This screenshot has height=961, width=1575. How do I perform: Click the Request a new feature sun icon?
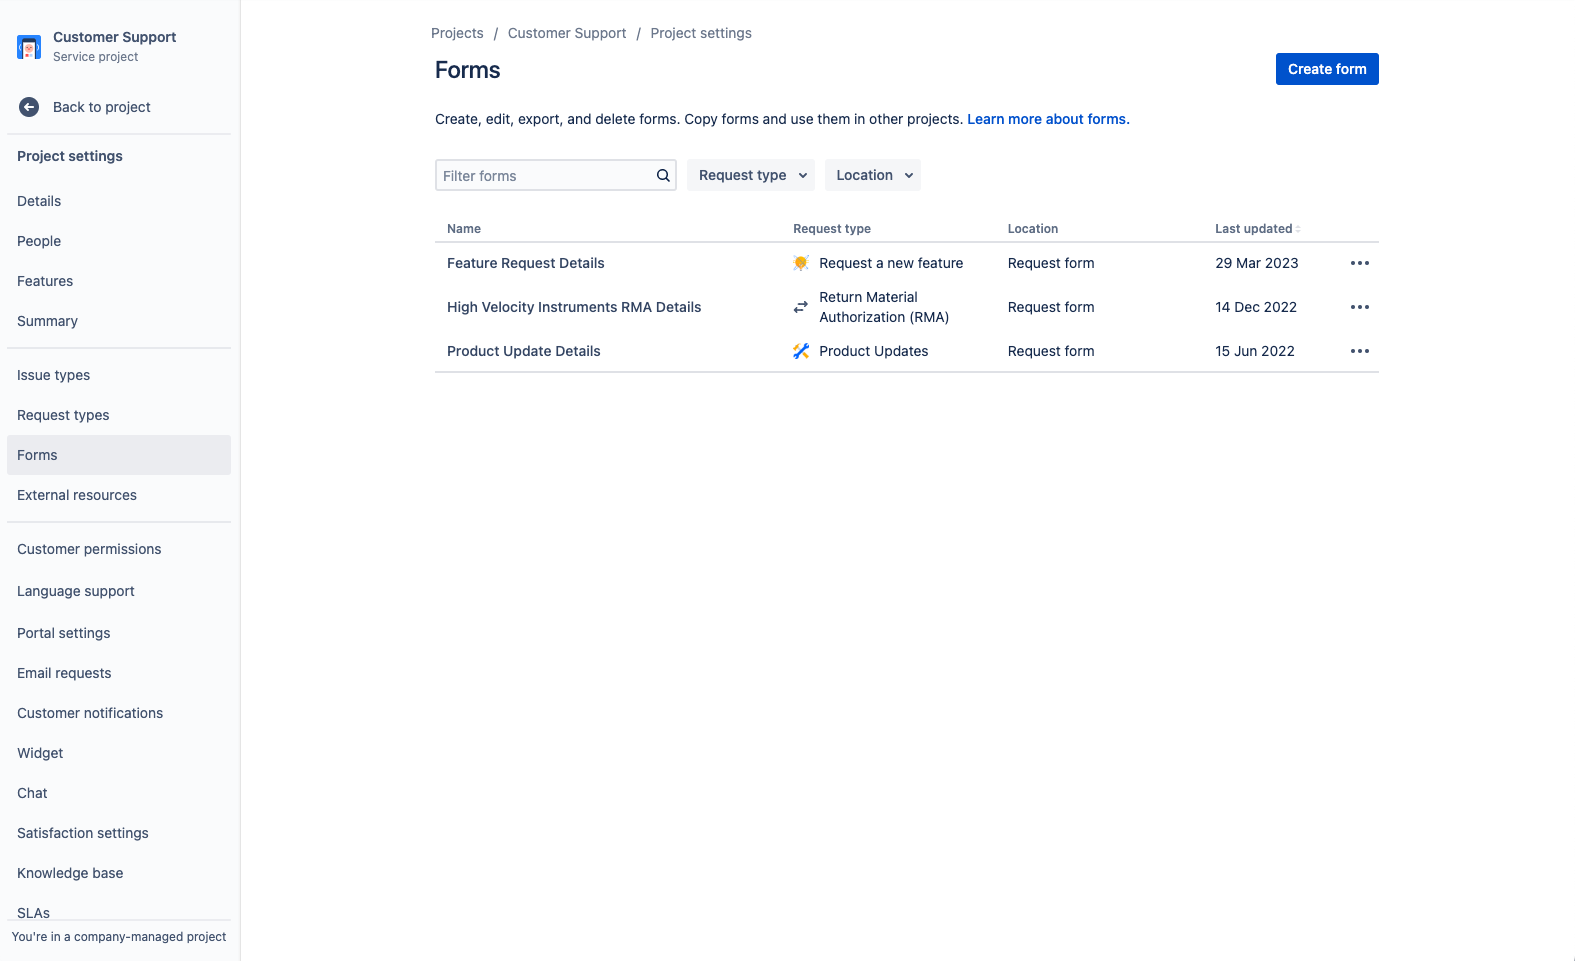[801, 263]
